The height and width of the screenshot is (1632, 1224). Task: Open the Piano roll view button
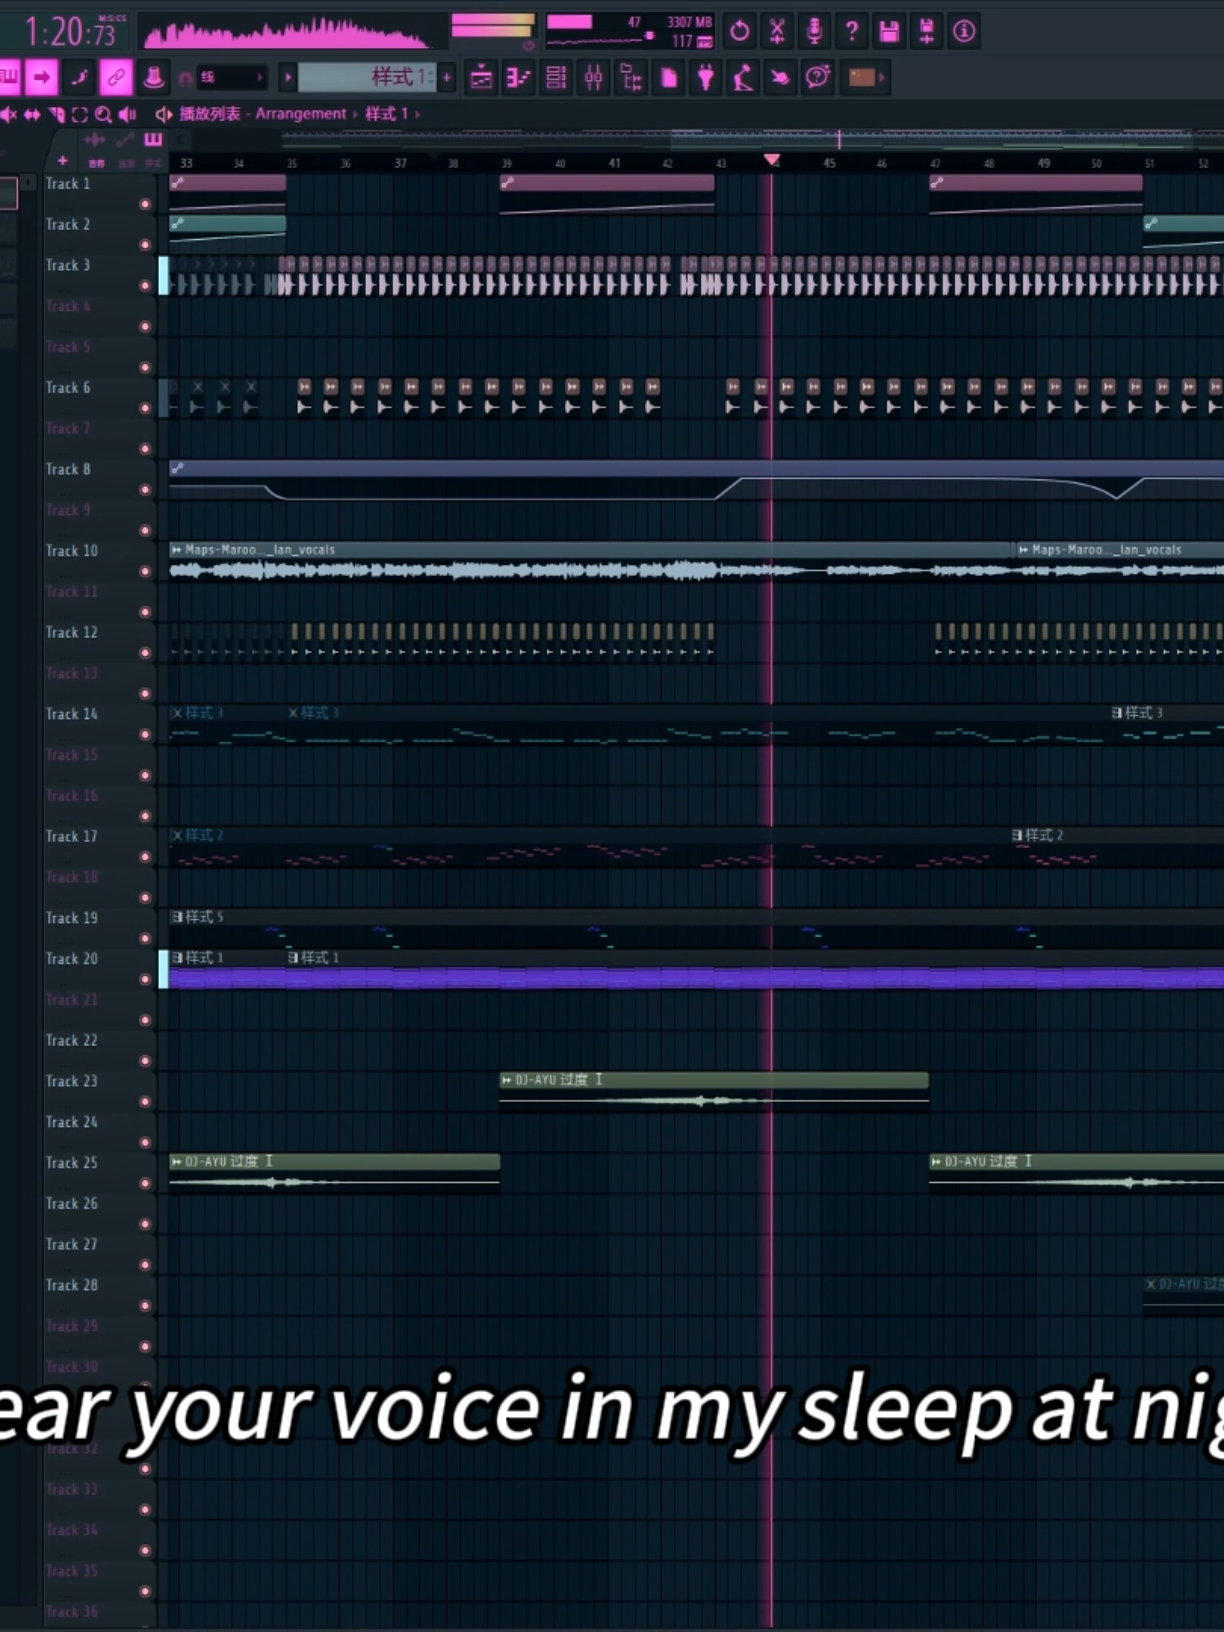click(518, 77)
